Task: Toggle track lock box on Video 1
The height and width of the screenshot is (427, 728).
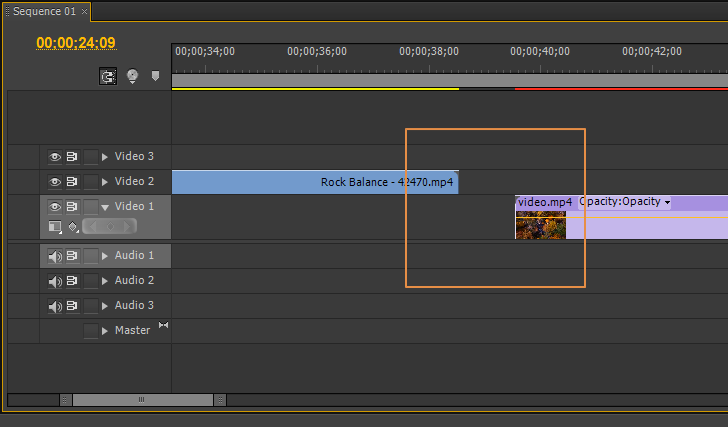Action: 91,207
